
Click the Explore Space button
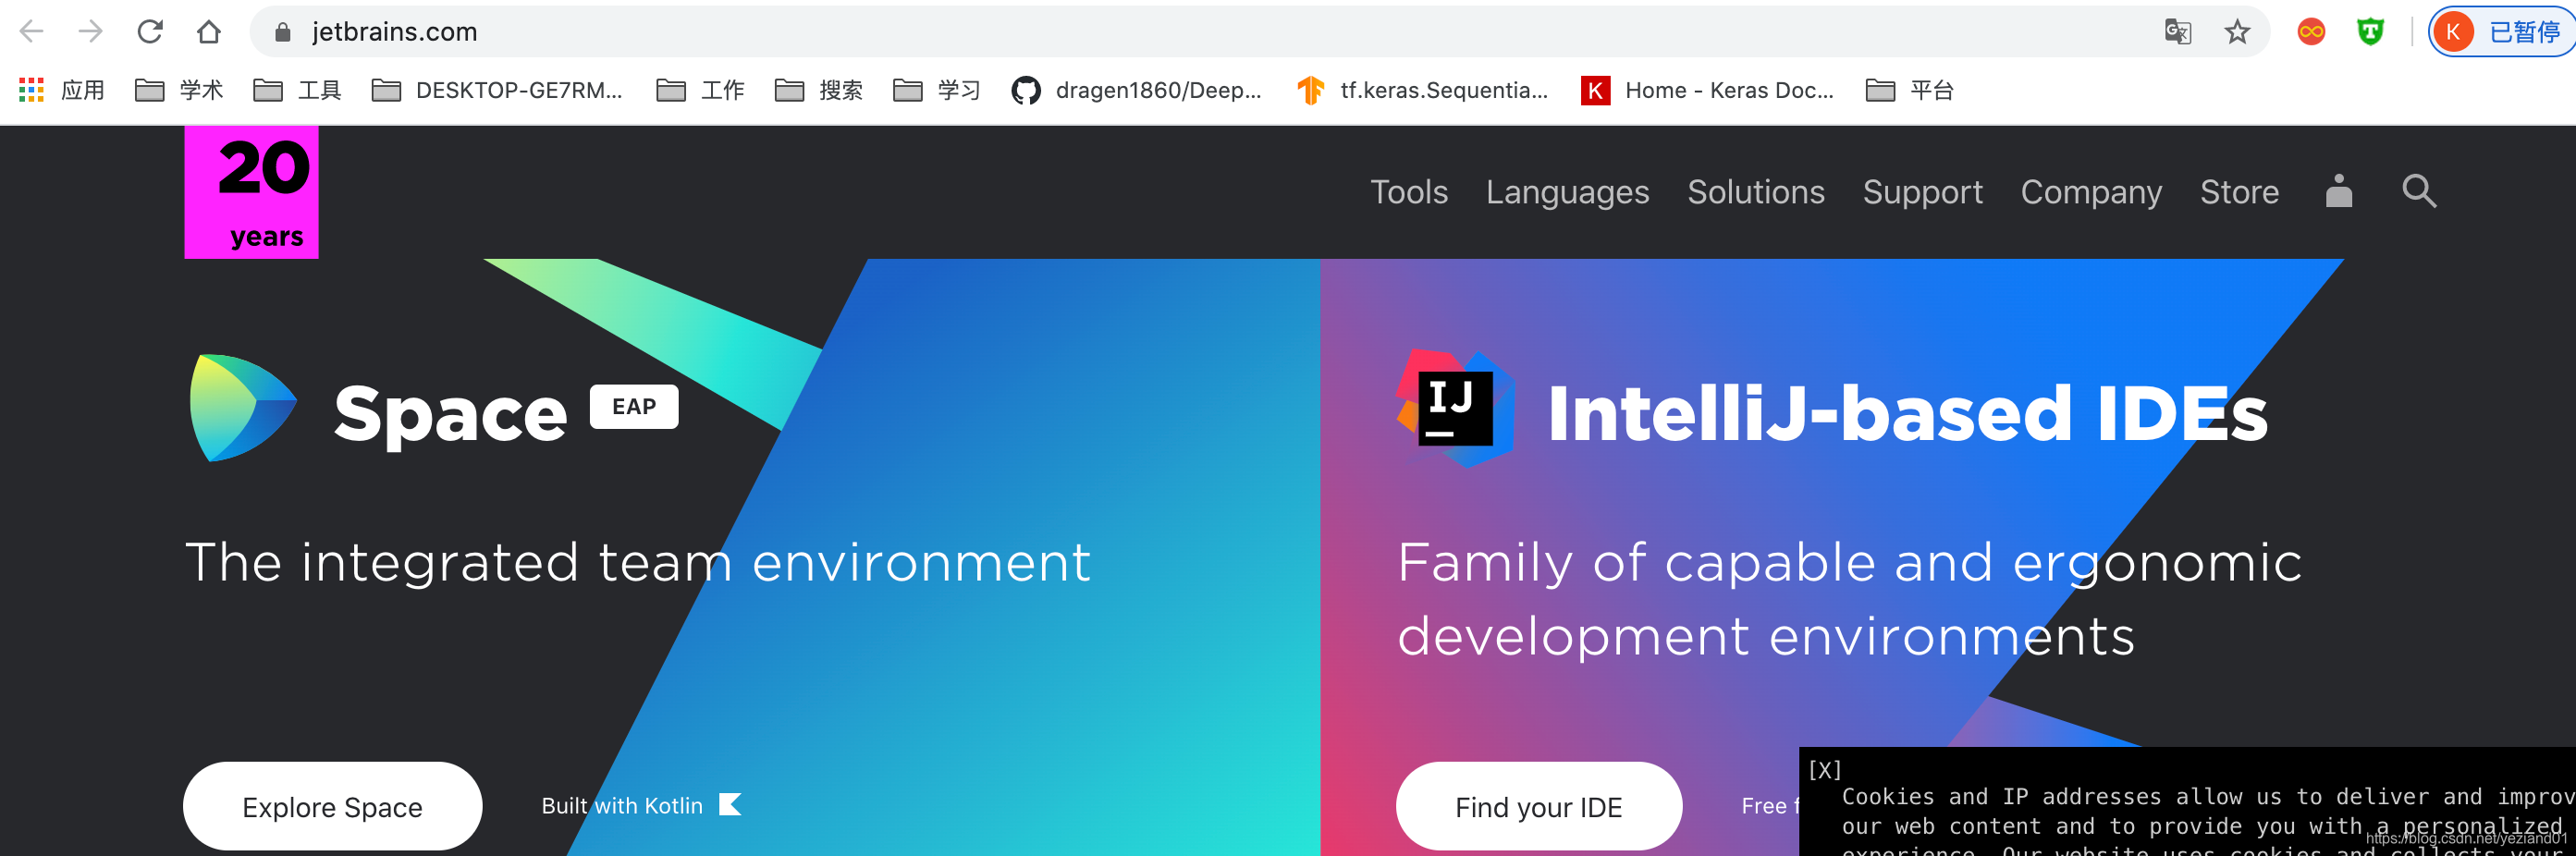(332, 807)
